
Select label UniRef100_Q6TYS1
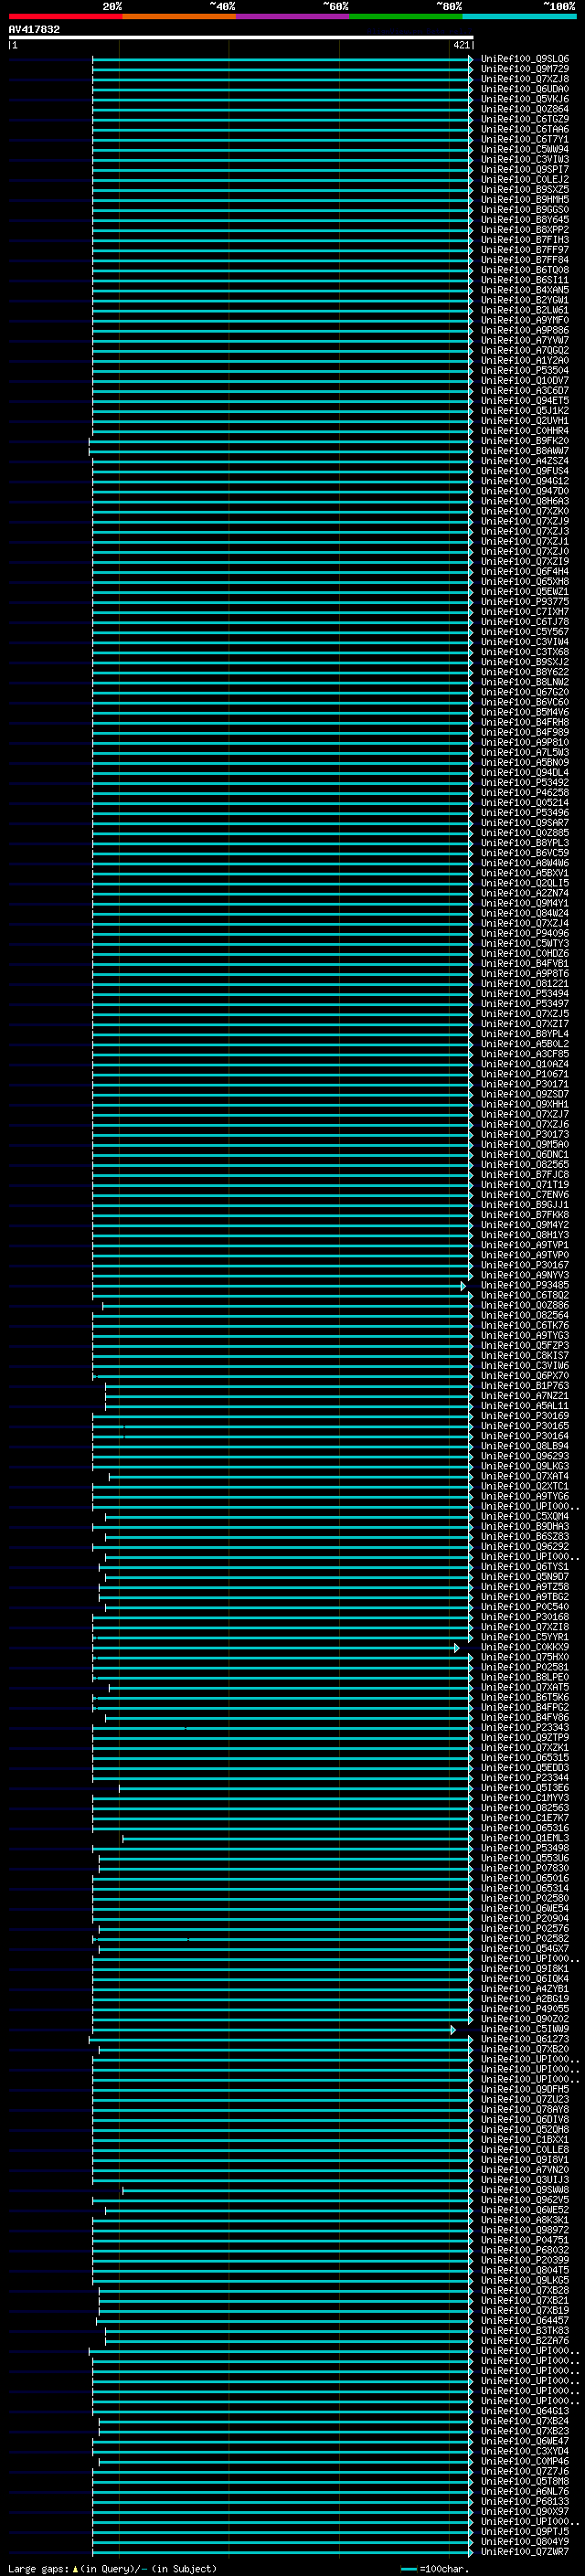[x=524, y=1567]
